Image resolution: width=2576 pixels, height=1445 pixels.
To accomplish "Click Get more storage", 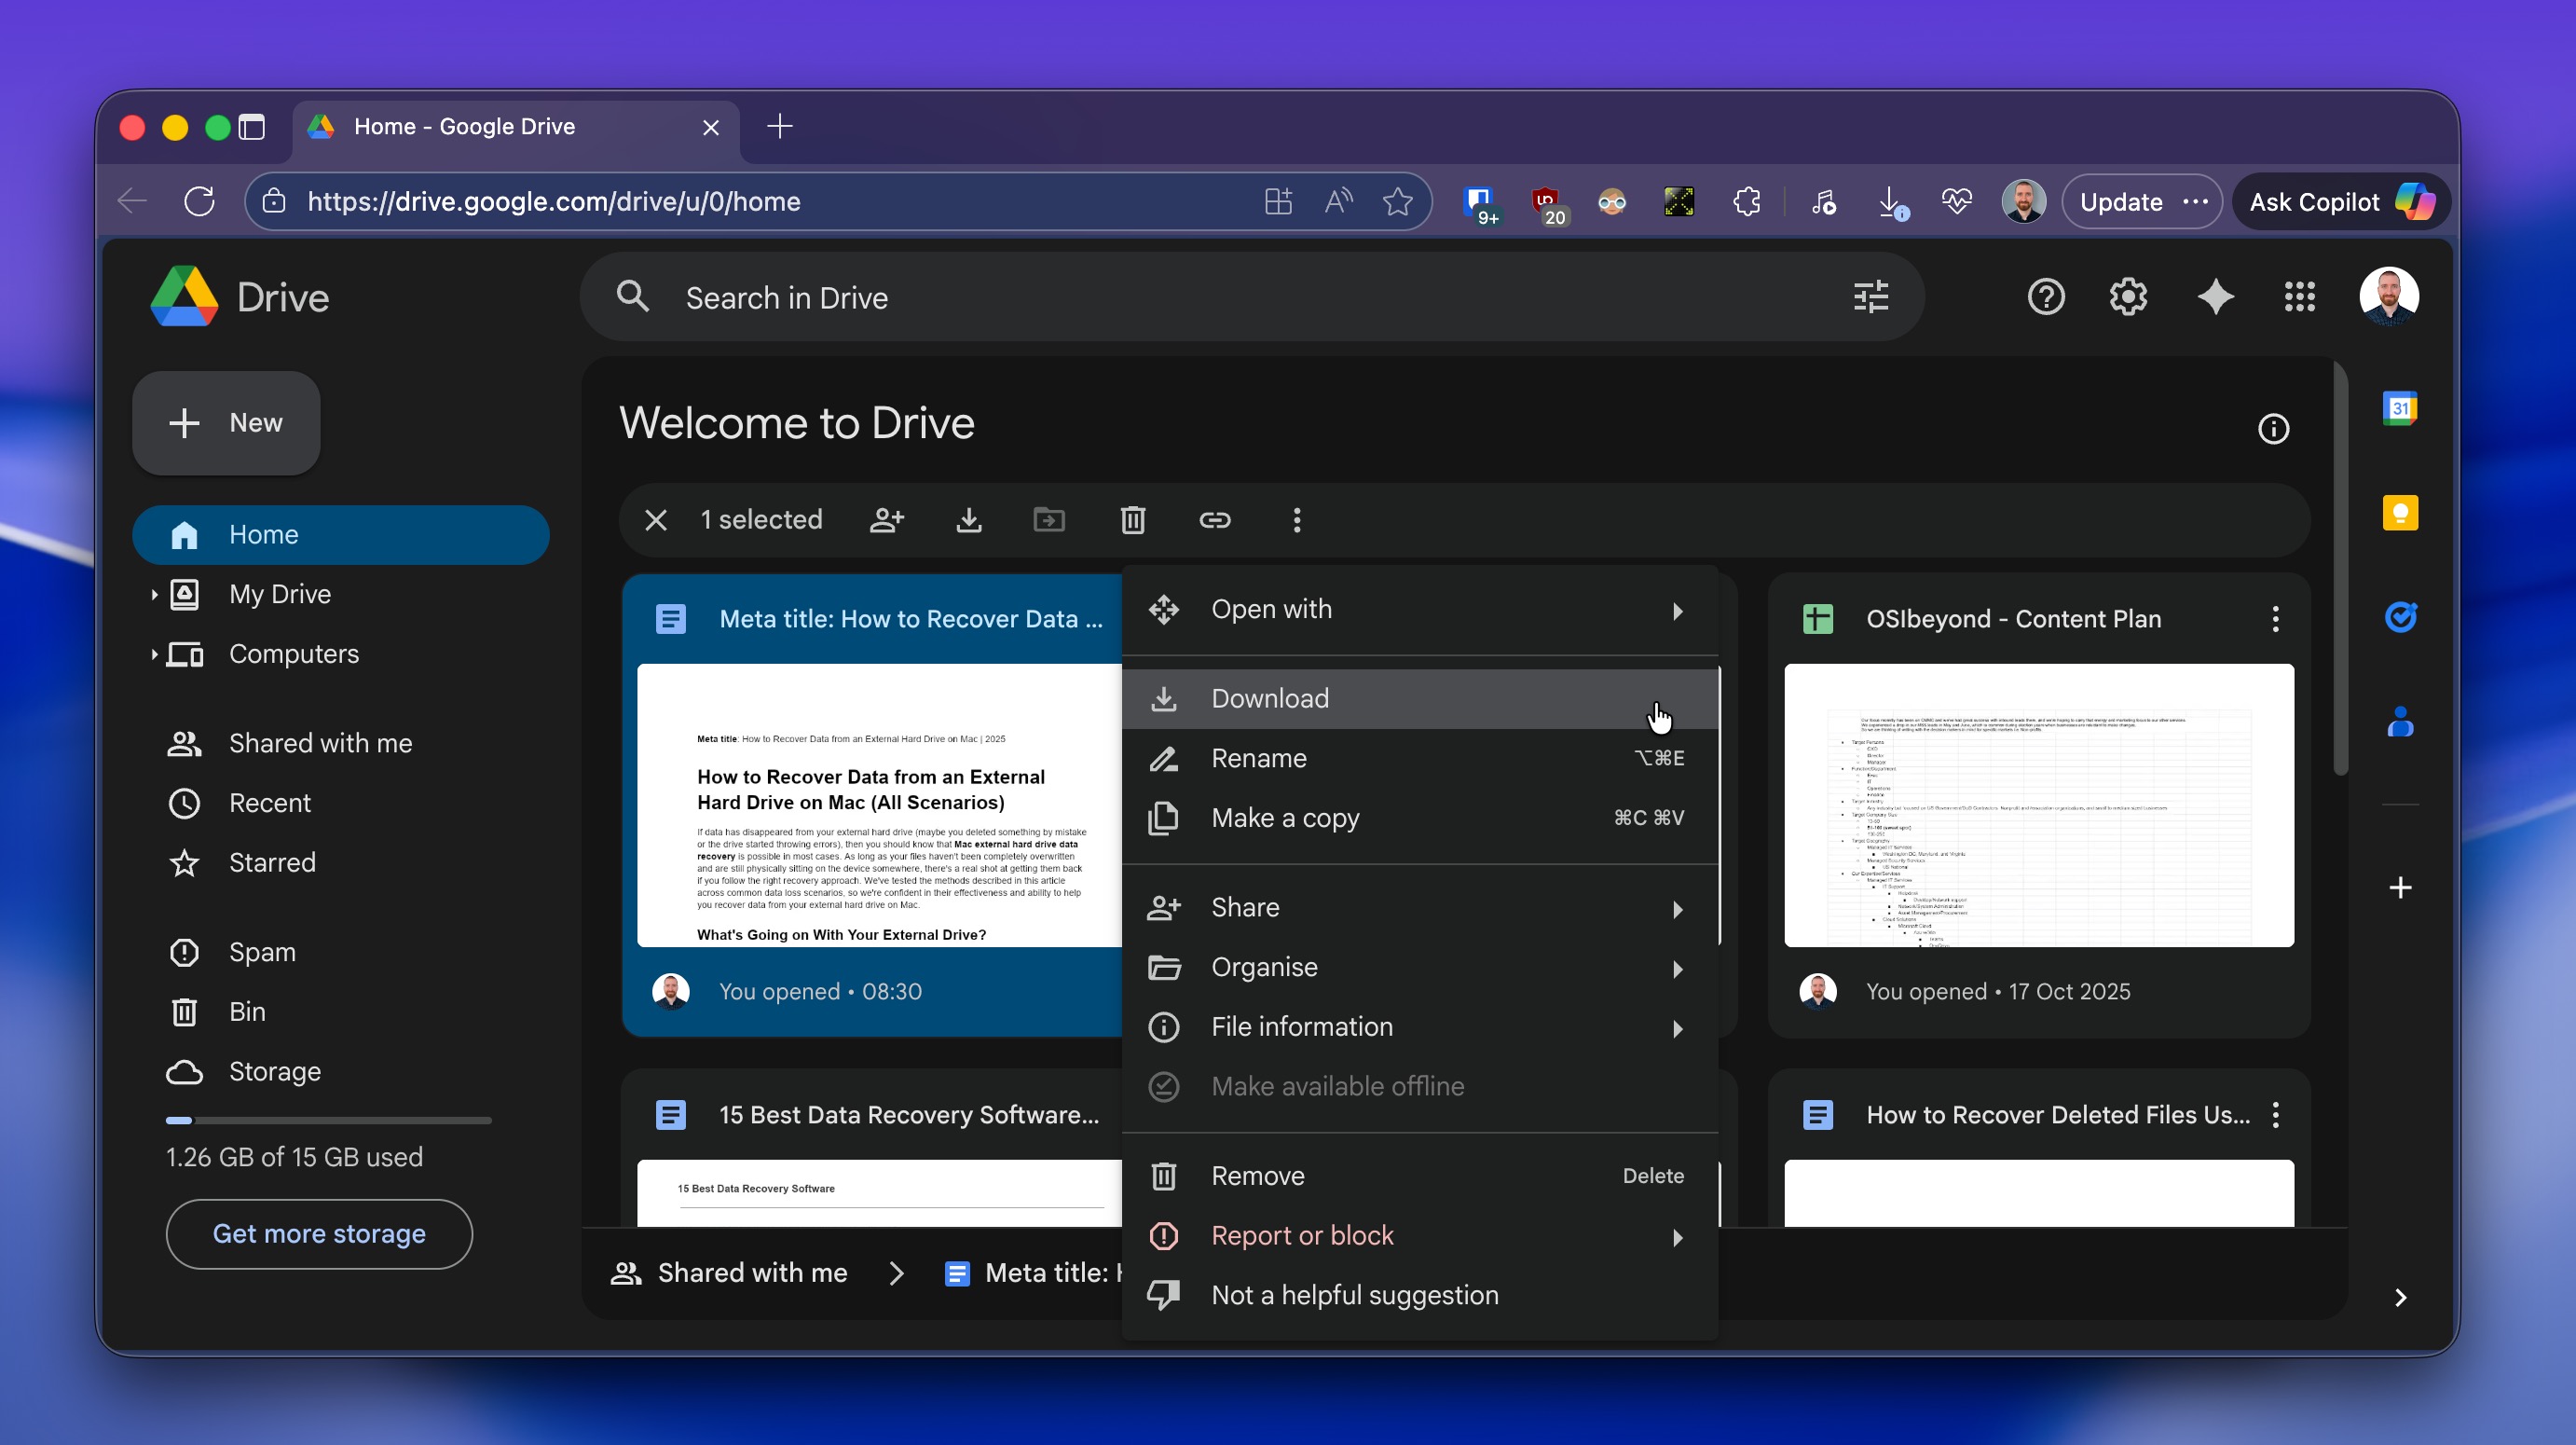I will point(318,1234).
